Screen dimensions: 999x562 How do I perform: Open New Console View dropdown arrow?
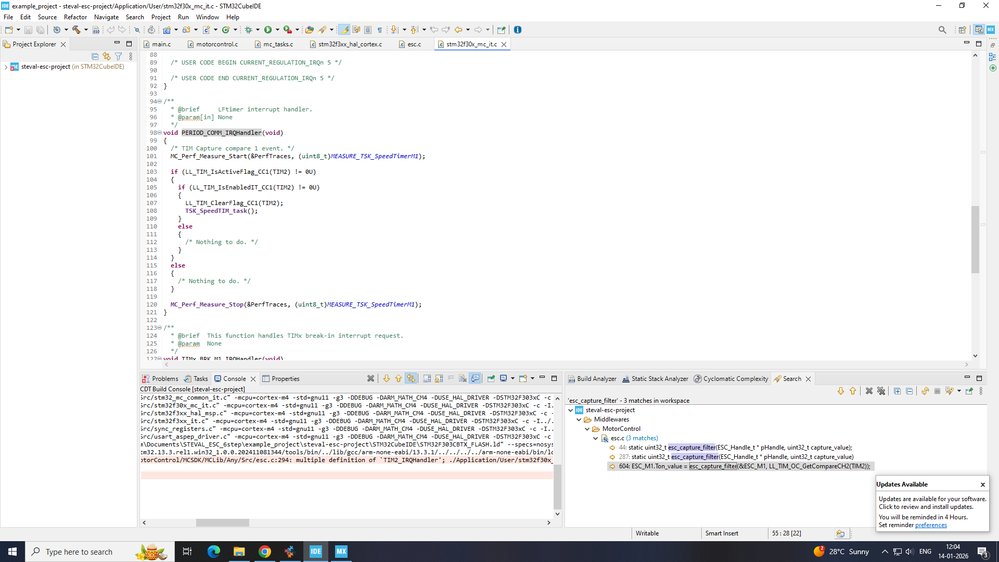[533, 378]
